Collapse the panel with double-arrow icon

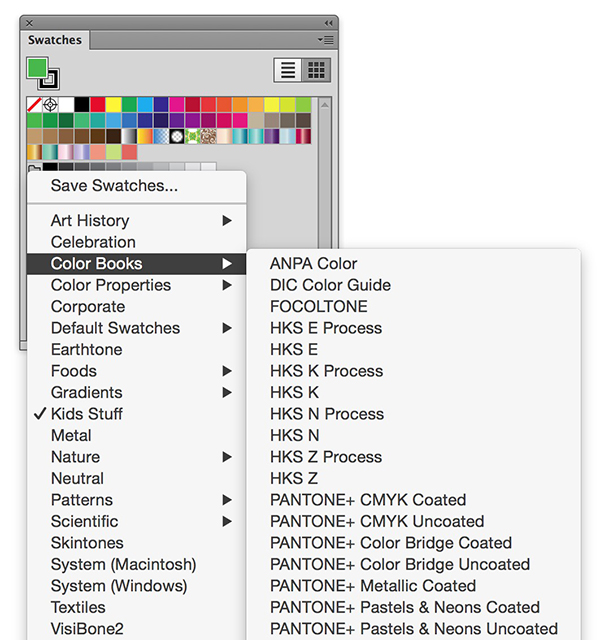[329, 23]
